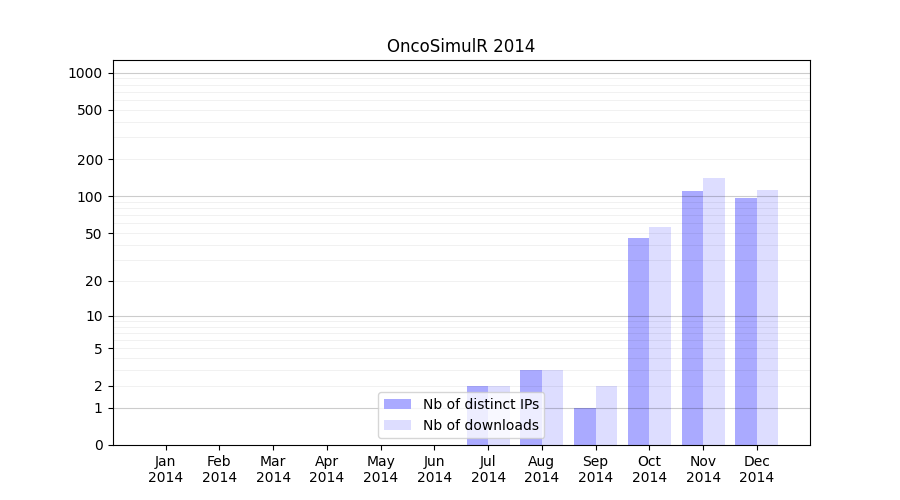Click the 200 y-axis tick label

(91, 160)
